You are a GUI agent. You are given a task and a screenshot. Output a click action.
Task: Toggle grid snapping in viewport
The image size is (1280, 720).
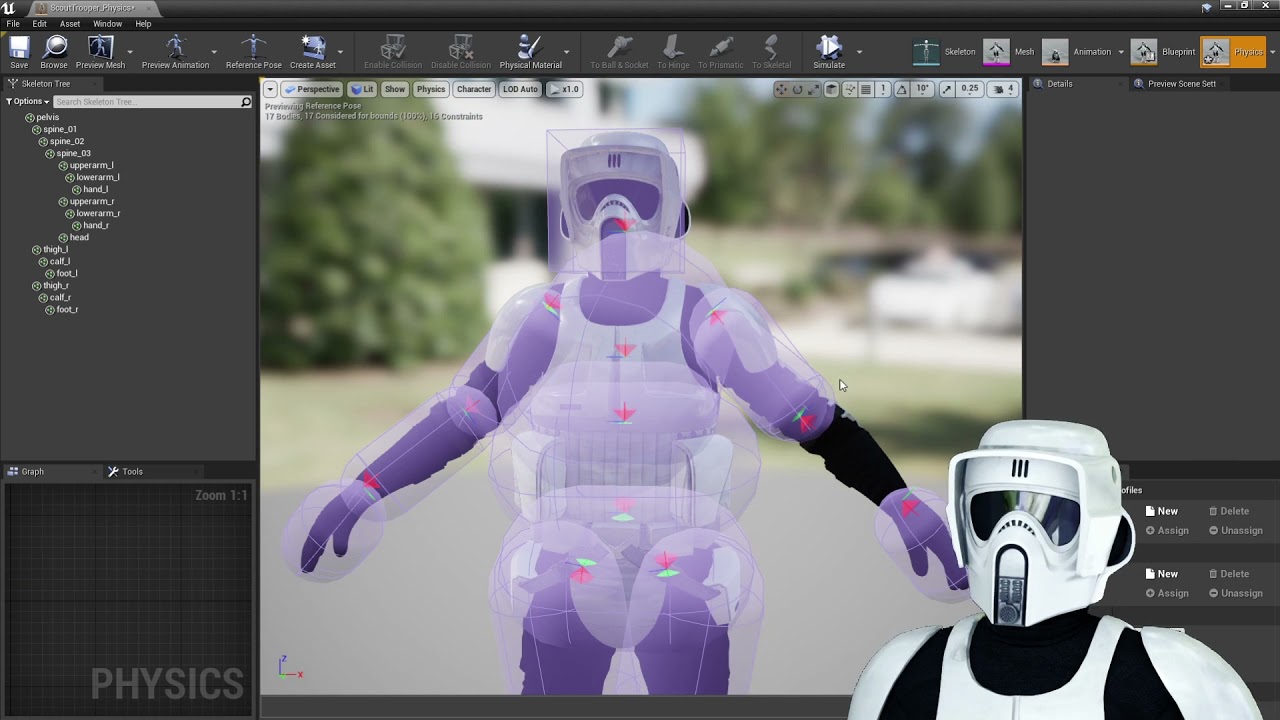[x=866, y=89]
